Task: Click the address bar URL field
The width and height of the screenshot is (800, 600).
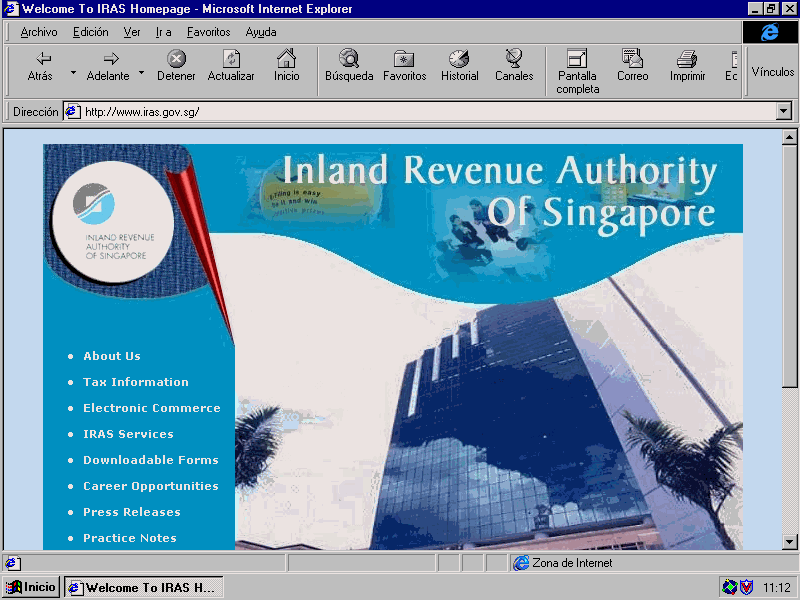Action: [429, 112]
